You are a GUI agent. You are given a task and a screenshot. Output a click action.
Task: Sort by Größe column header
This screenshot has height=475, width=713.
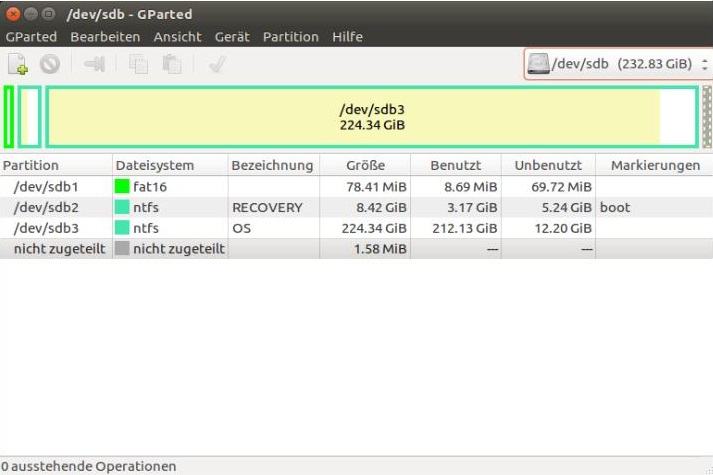365,165
